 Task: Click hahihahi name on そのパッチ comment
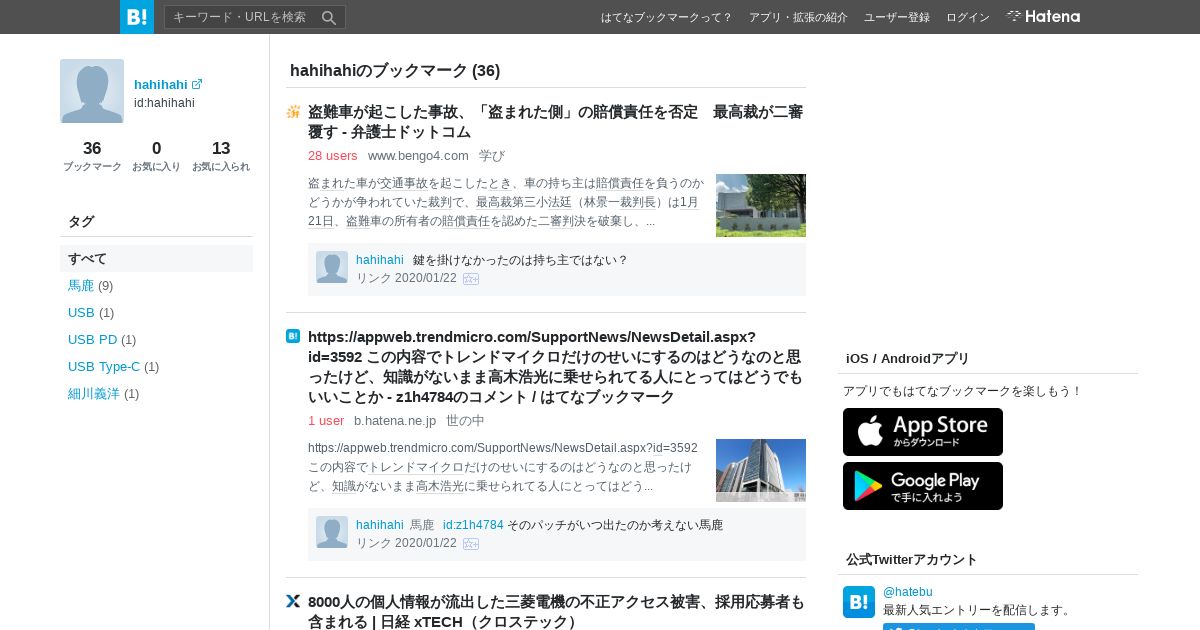click(x=380, y=525)
